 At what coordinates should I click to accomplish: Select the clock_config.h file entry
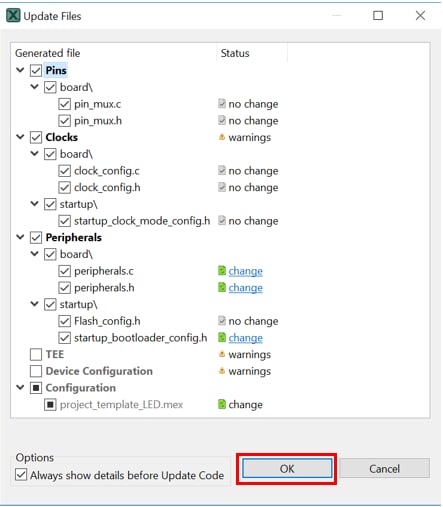pyautogui.click(x=107, y=188)
